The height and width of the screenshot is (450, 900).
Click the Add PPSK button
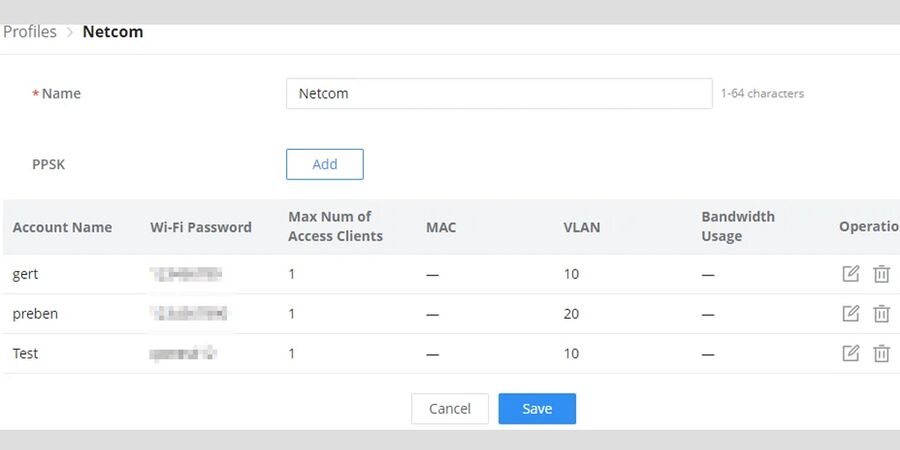point(324,164)
